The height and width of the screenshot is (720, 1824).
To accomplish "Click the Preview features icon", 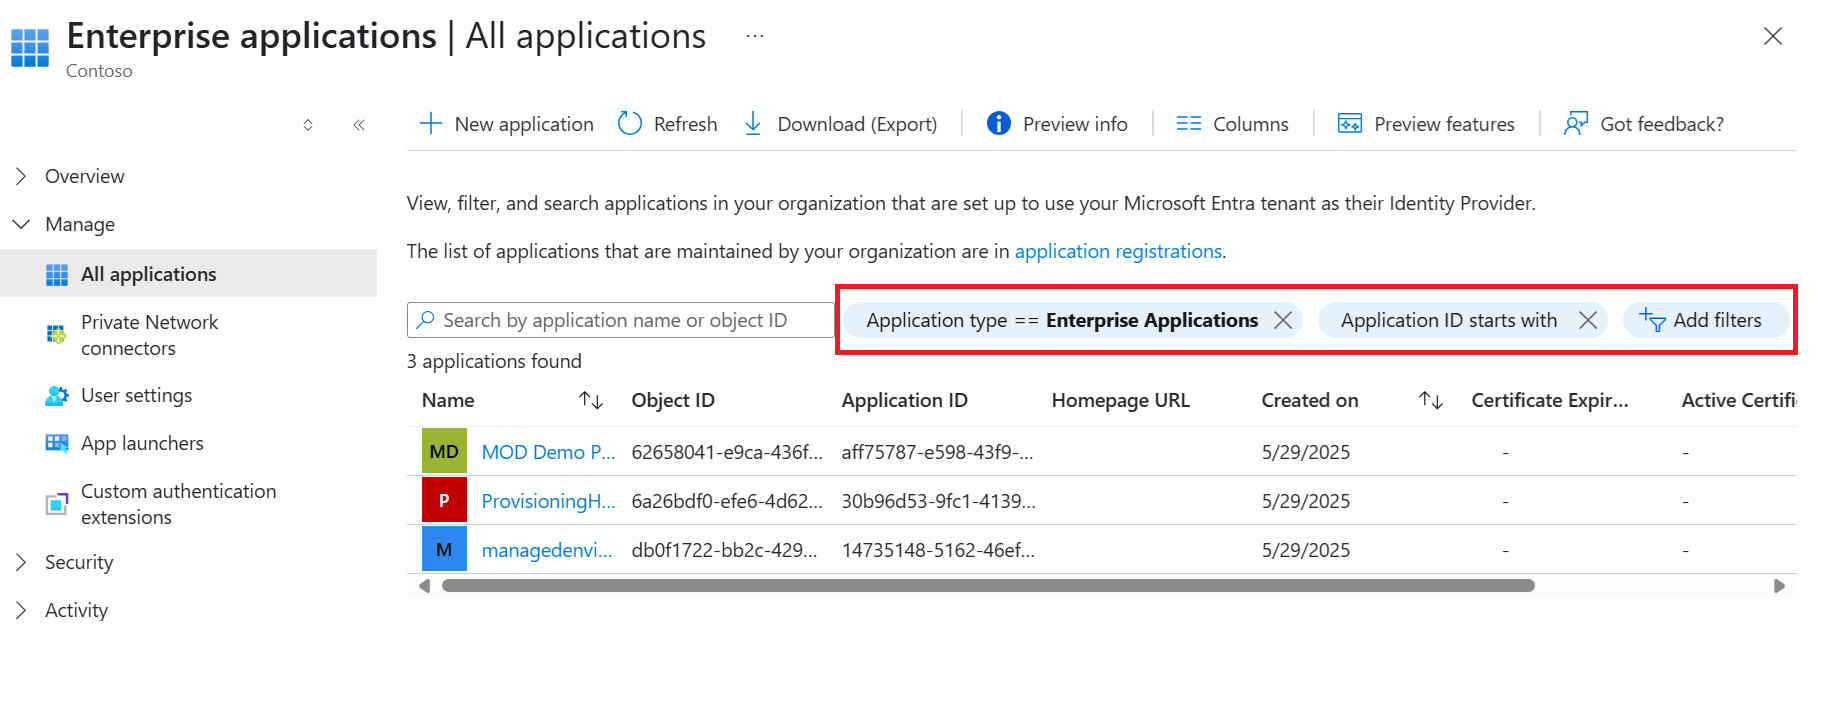I will [1350, 123].
